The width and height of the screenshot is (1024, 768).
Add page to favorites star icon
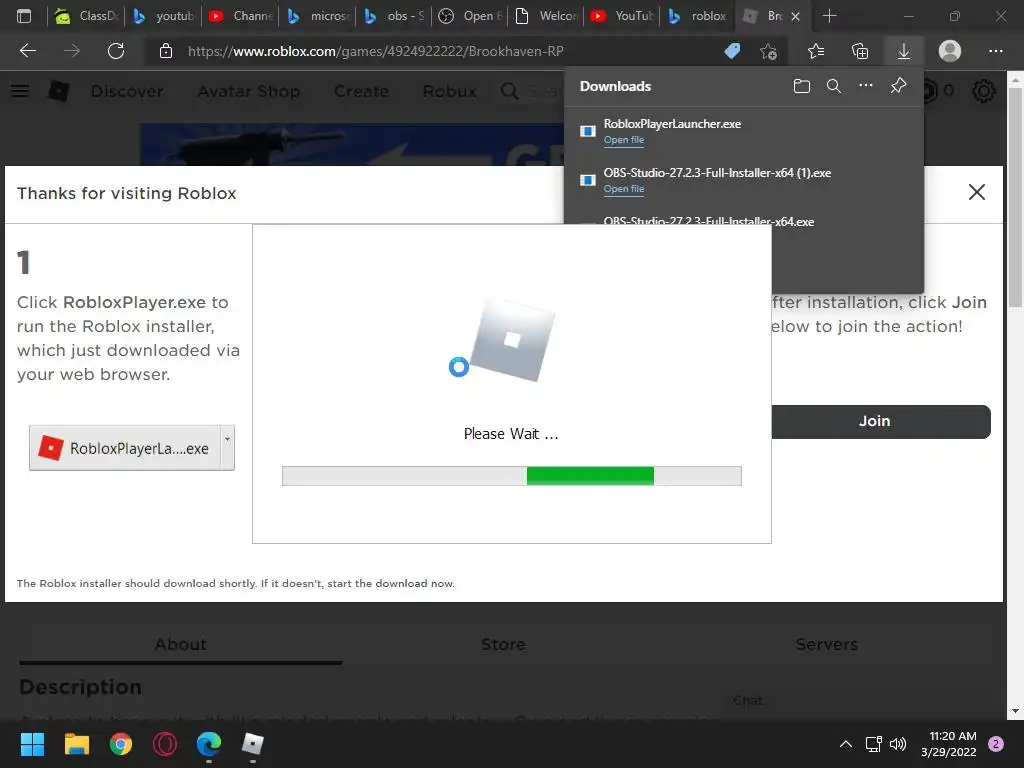769,51
